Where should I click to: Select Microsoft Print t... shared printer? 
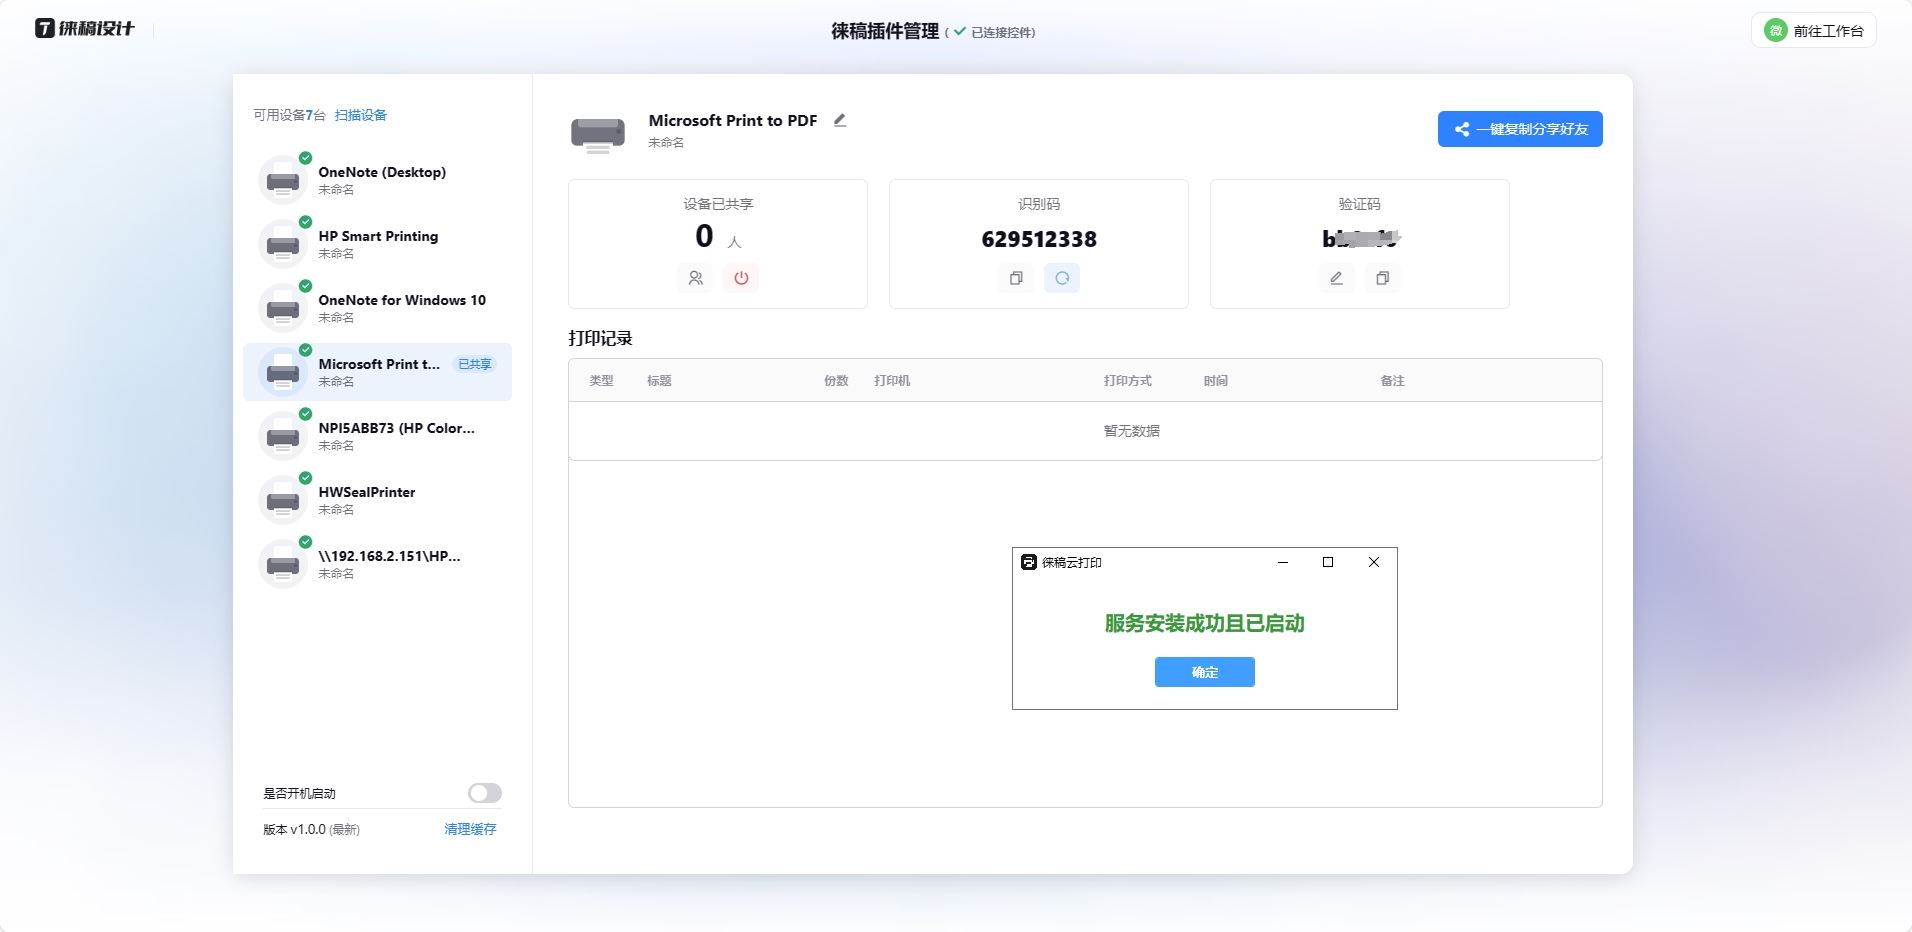378,372
